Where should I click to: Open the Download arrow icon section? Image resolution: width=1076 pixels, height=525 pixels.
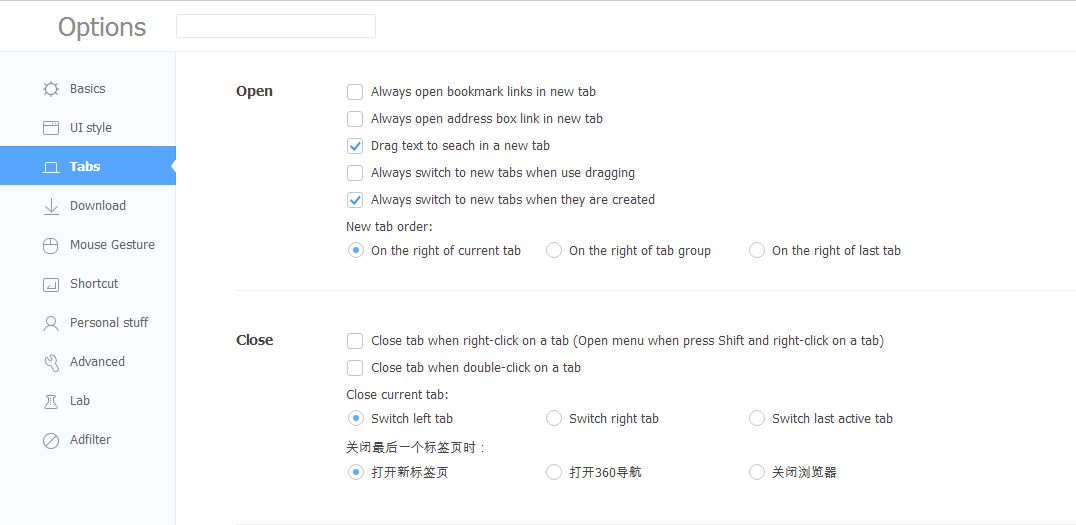(x=51, y=206)
